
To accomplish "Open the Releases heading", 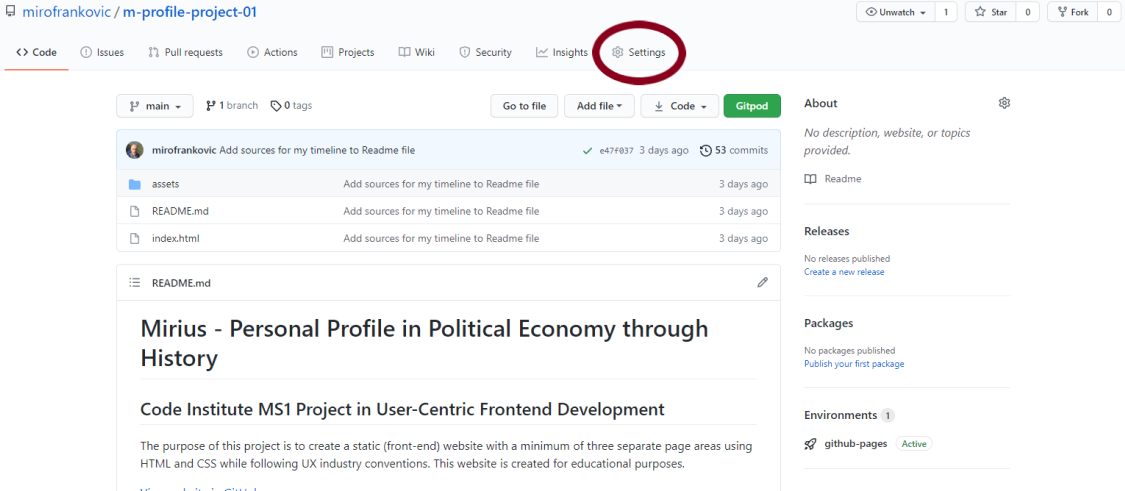I will pyautogui.click(x=827, y=231).
